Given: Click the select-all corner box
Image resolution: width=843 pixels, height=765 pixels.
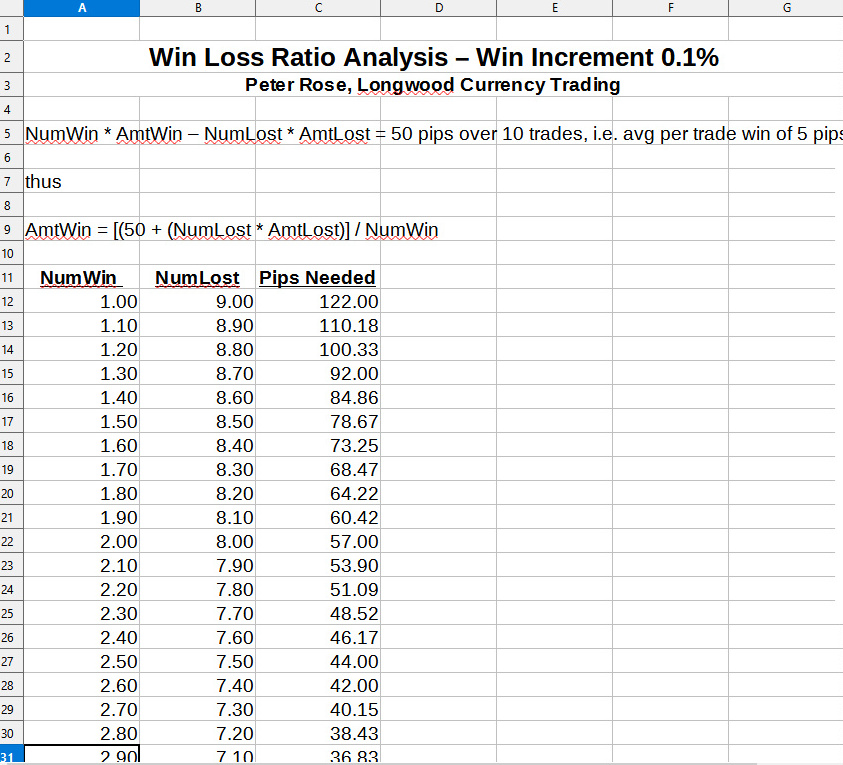Looking at the screenshot, I should (x=10, y=8).
